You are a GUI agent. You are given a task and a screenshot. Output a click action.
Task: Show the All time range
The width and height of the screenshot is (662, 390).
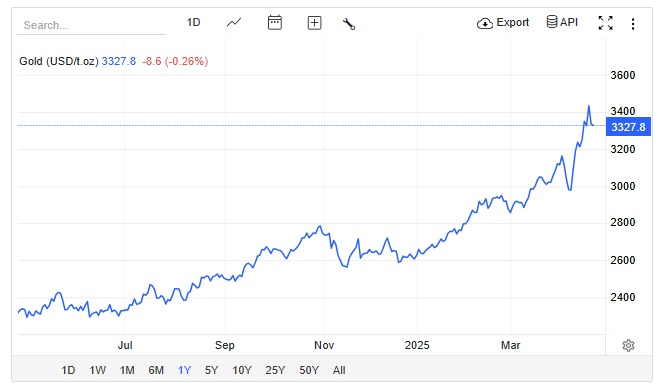(x=339, y=370)
